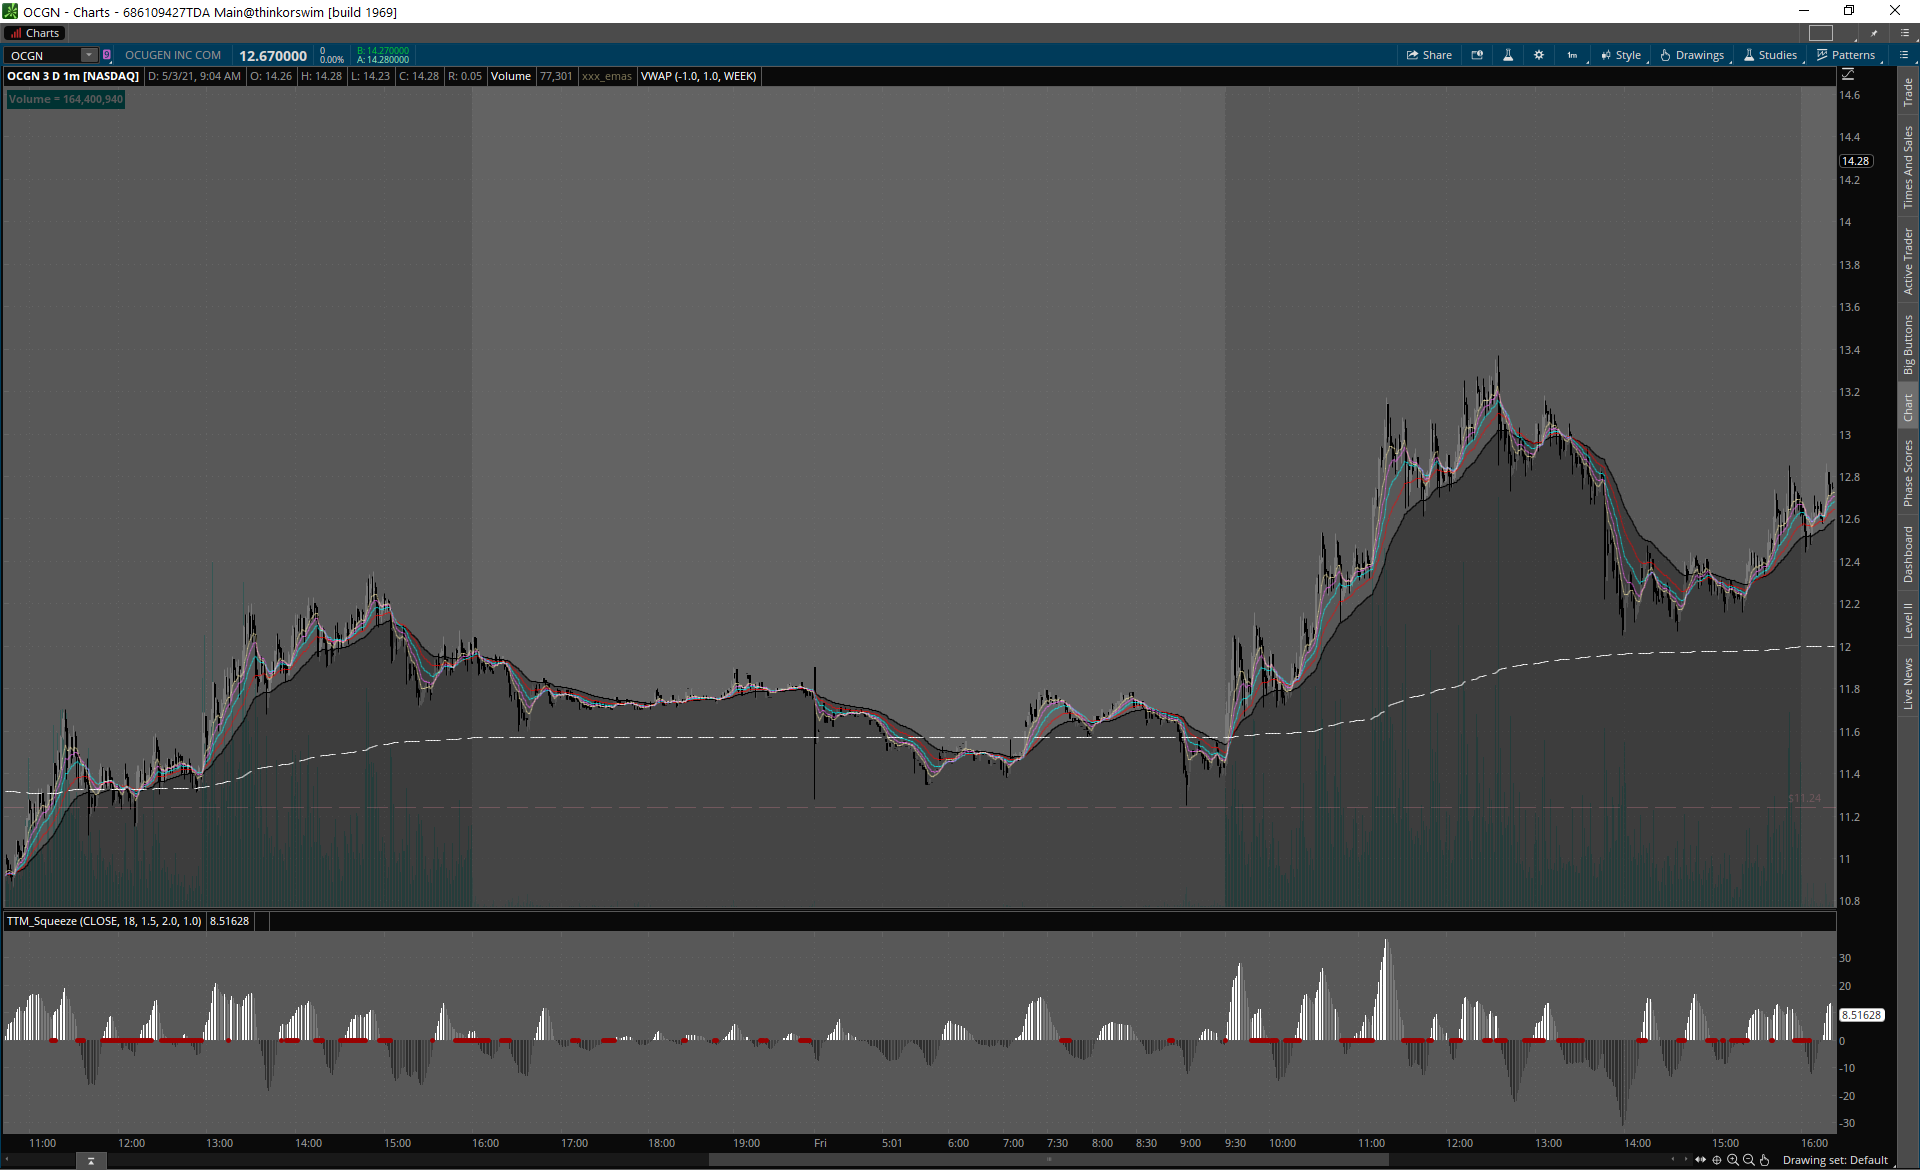
Task: Click the purple link color indicator
Action: click(x=107, y=55)
